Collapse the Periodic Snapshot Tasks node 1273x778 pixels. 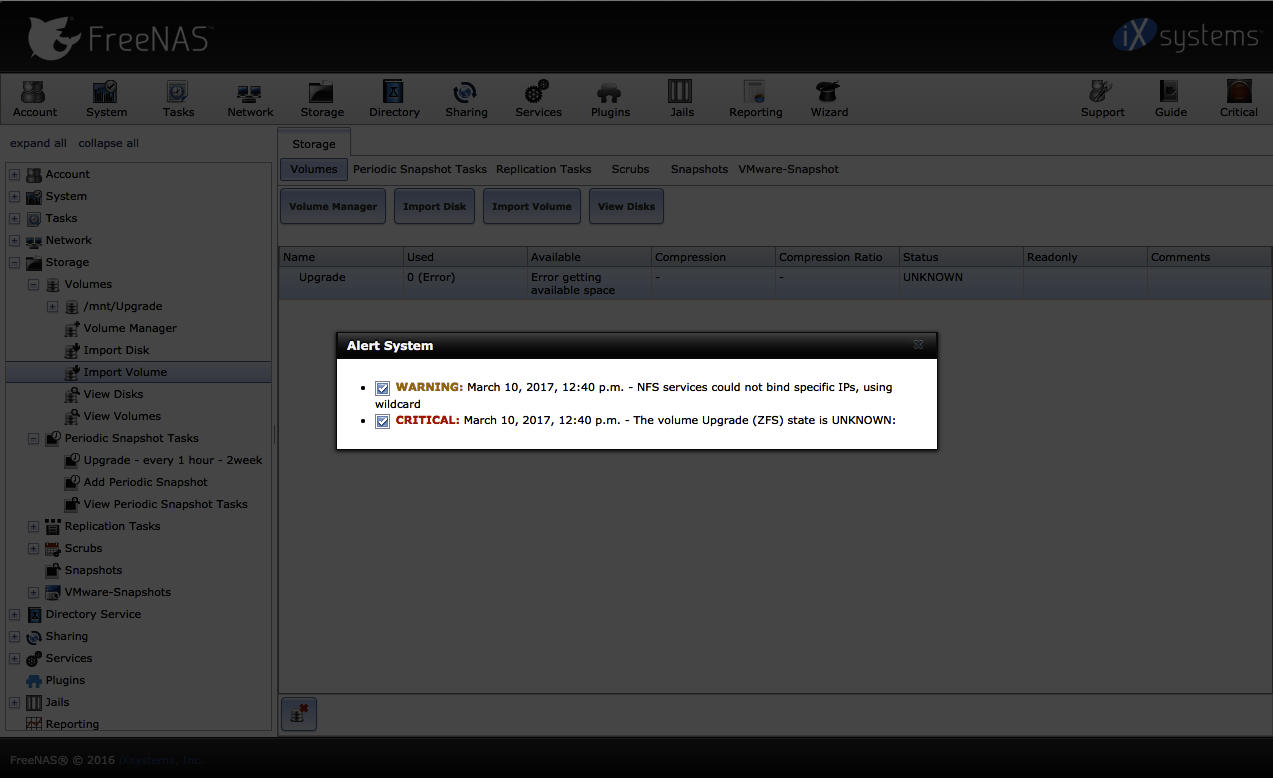[x=33, y=438]
